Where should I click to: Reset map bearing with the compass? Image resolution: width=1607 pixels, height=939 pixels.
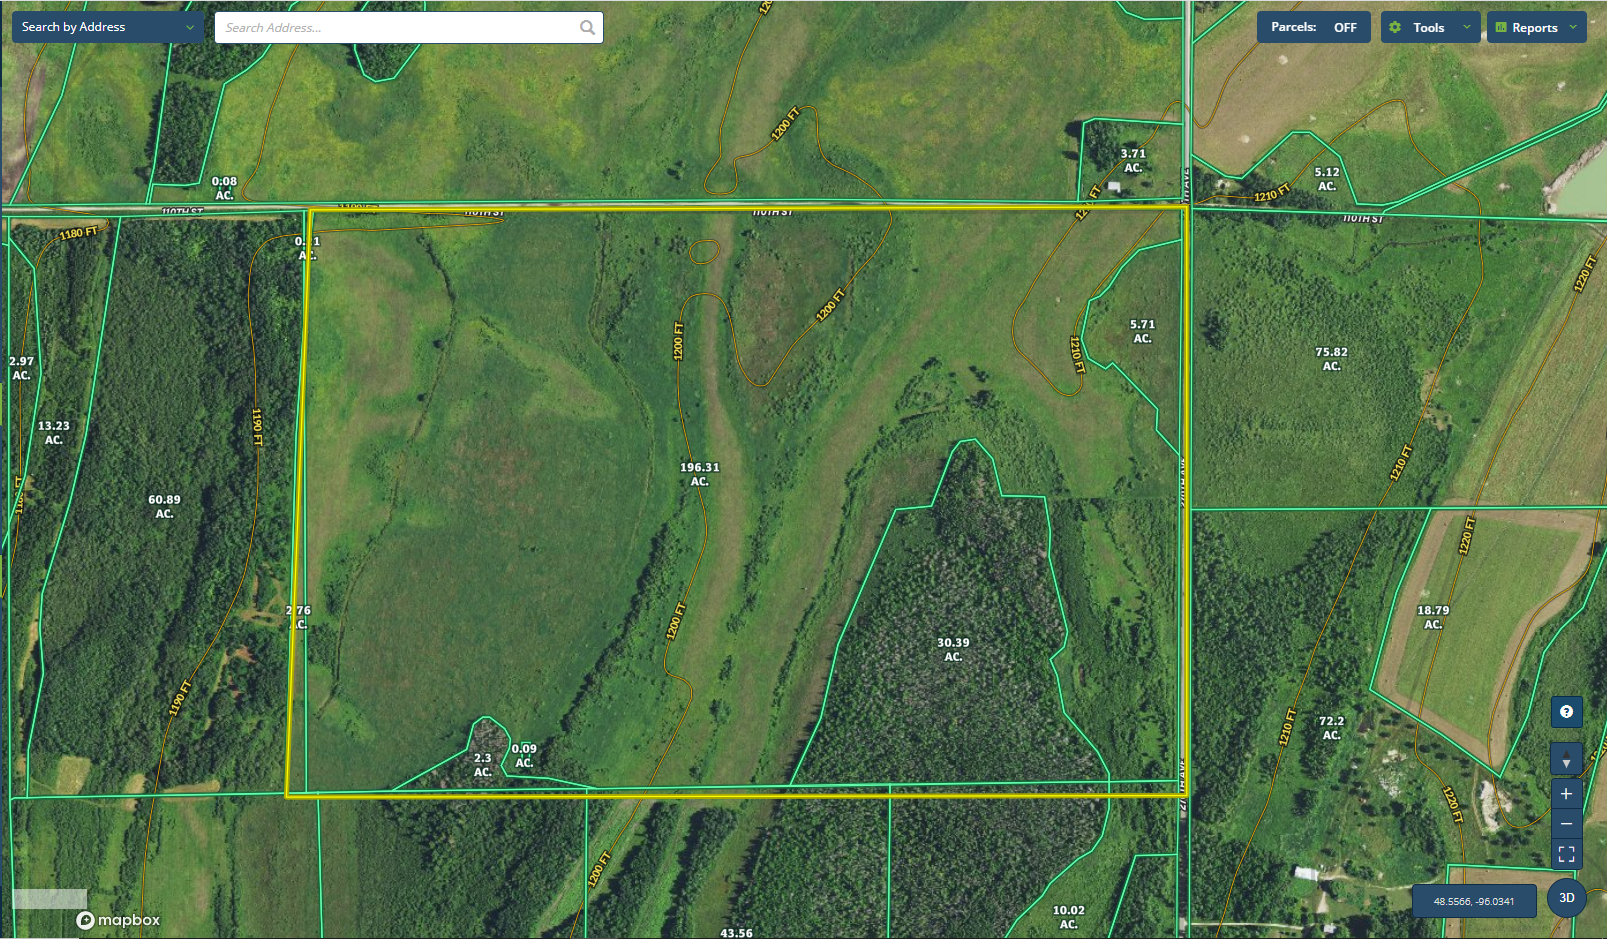pos(1566,759)
